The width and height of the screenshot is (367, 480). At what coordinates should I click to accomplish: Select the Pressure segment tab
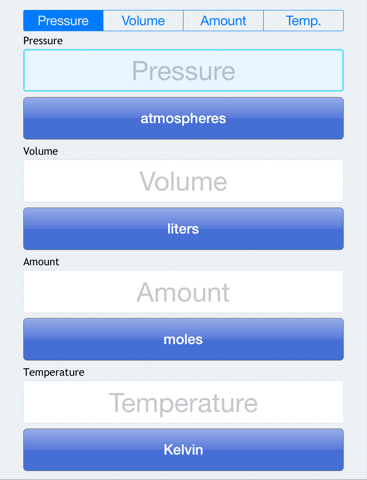click(63, 21)
